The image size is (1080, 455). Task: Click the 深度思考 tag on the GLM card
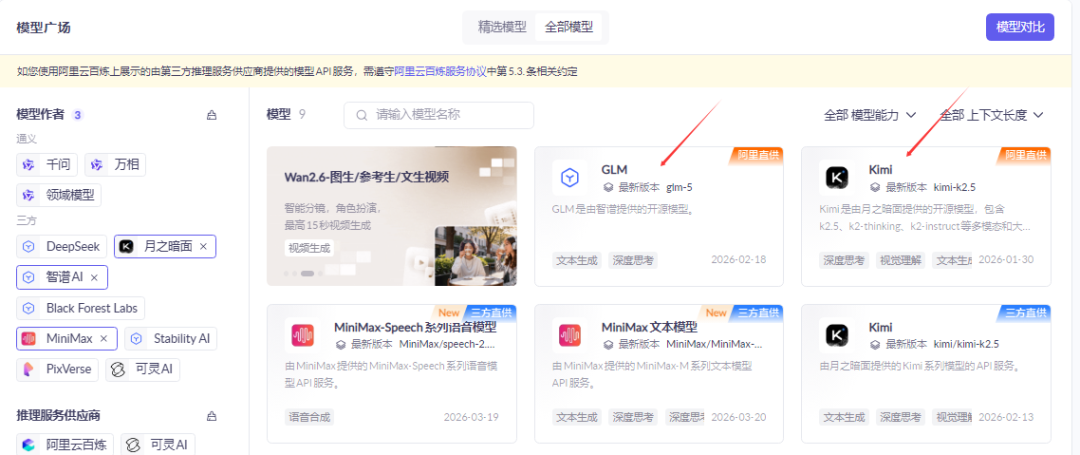click(x=633, y=260)
